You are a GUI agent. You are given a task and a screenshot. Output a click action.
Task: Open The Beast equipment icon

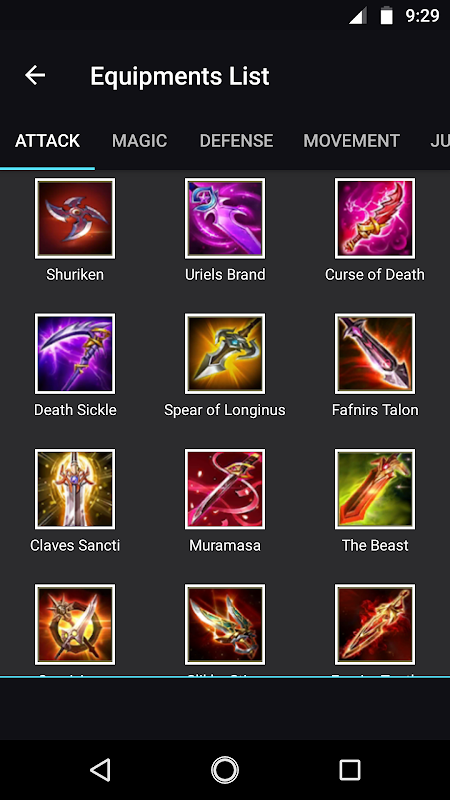(375, 489)
